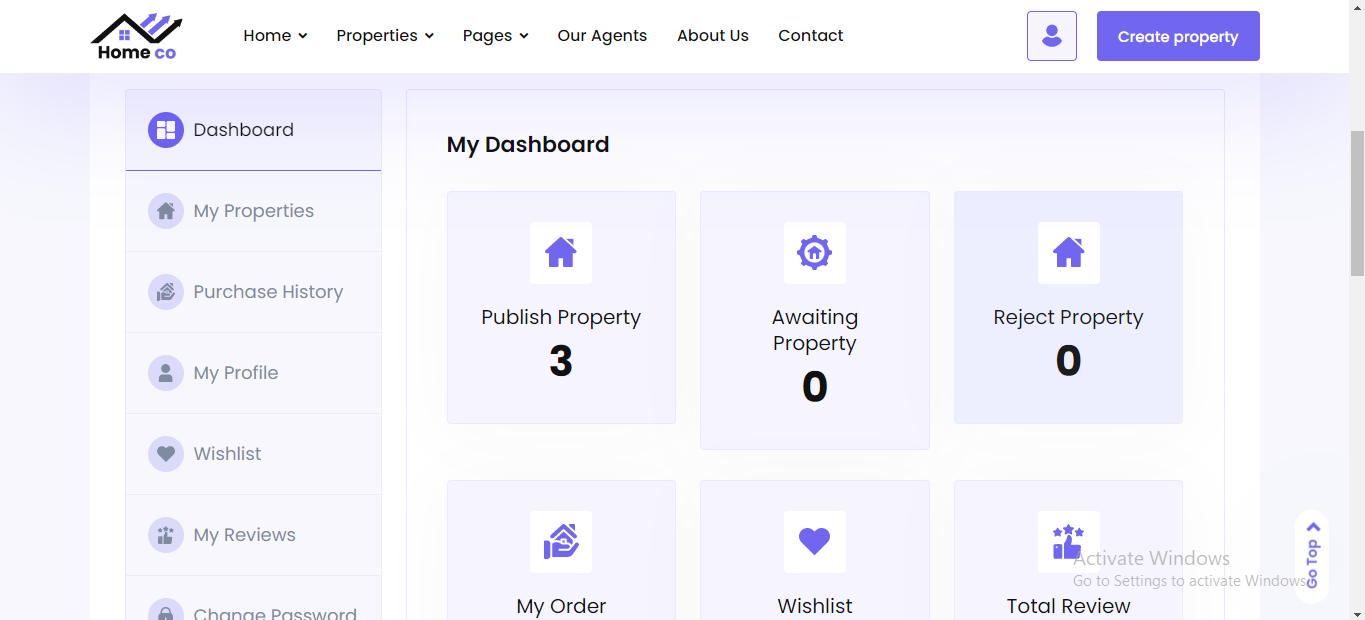Click the Total Review thumbs-up icon

[x=1068, y=542]
